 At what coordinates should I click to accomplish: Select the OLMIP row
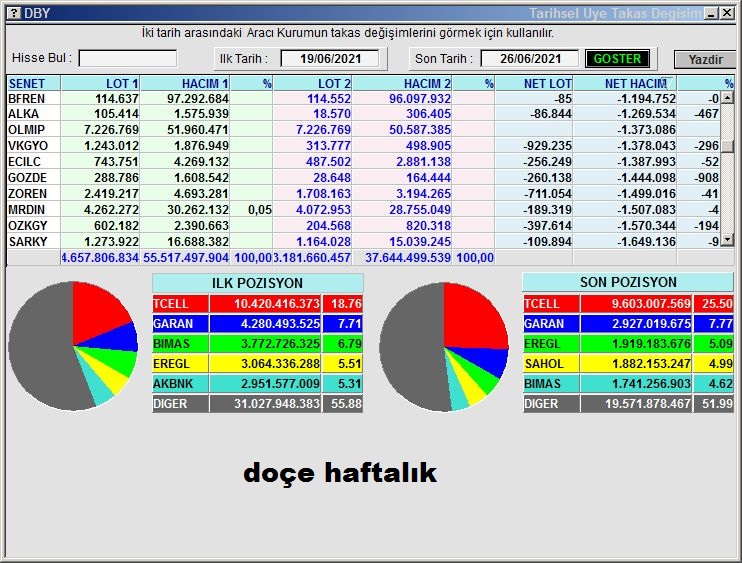tap(363, 130)
